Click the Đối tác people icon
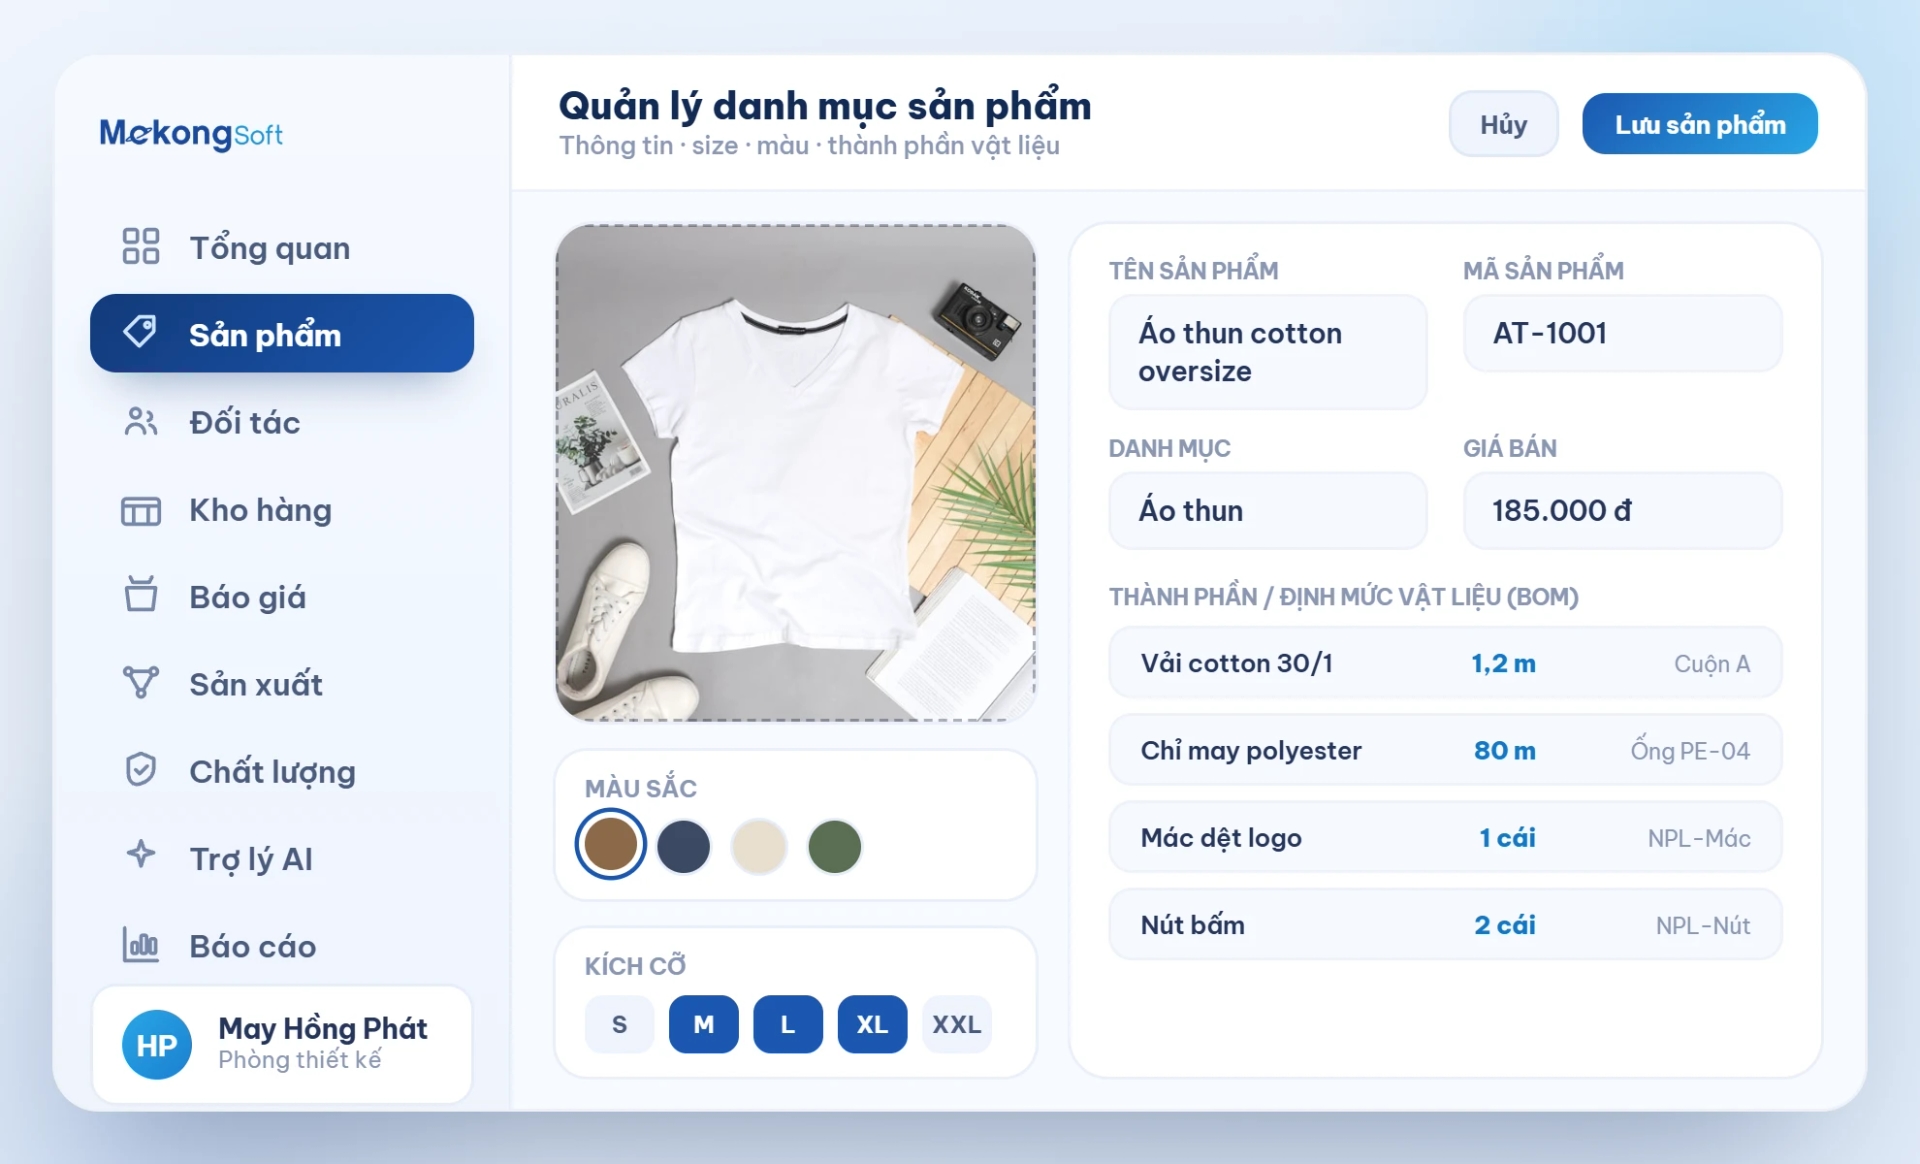This screenshot has height=1164, width=1920. point(140,422)
